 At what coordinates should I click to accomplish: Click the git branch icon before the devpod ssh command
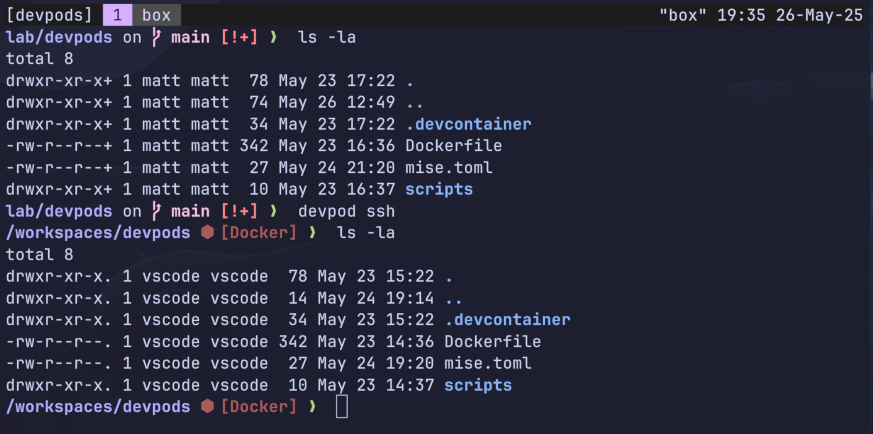(x=155, y=211)
